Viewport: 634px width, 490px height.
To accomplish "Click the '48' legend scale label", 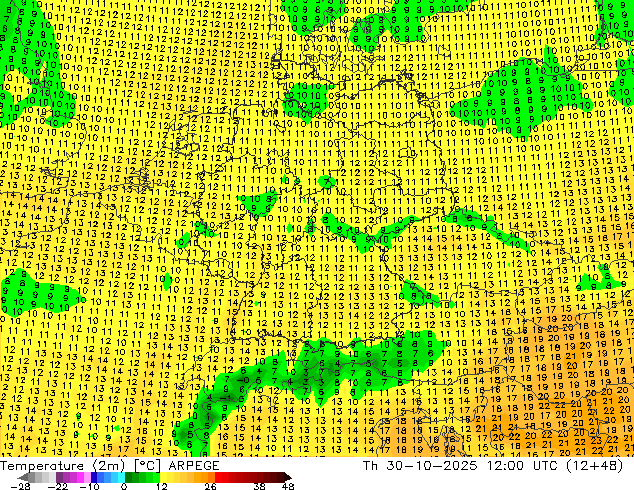I will tap(288, 486).
